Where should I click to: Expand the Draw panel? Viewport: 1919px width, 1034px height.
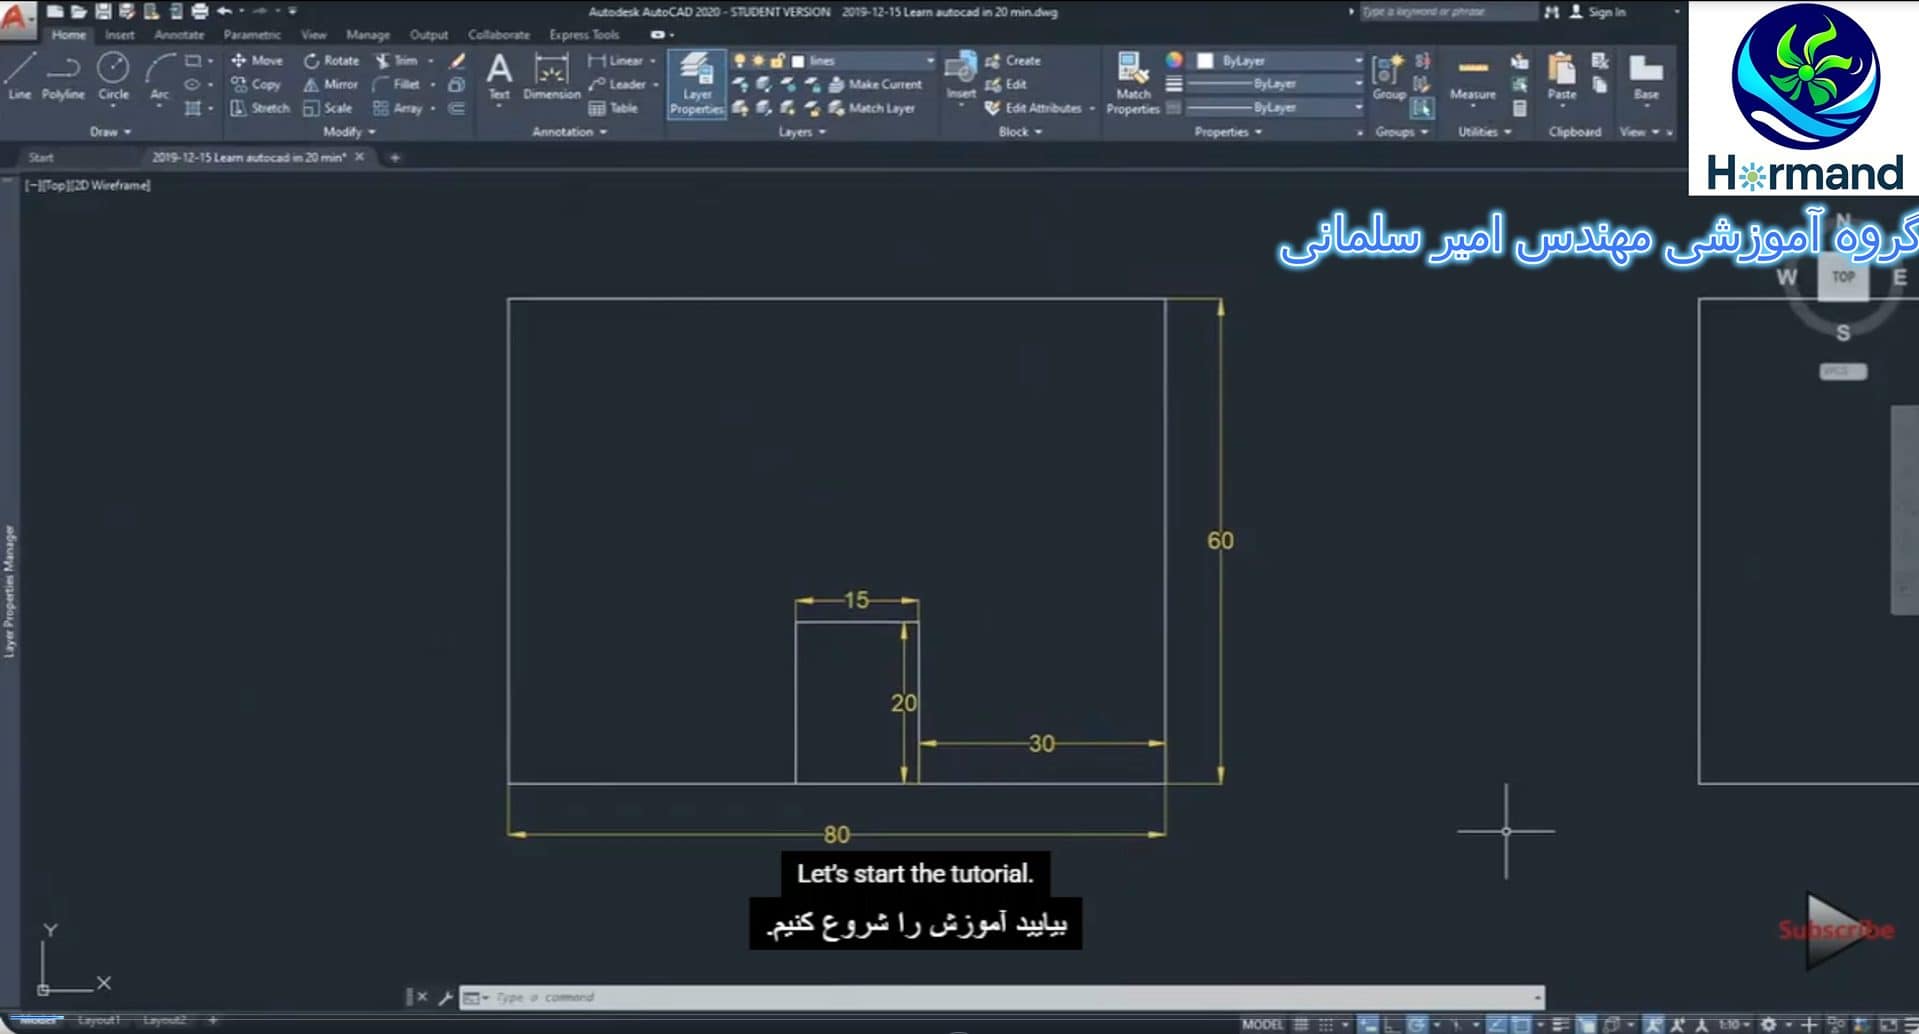pyautogui.click(x=110, y=132)
